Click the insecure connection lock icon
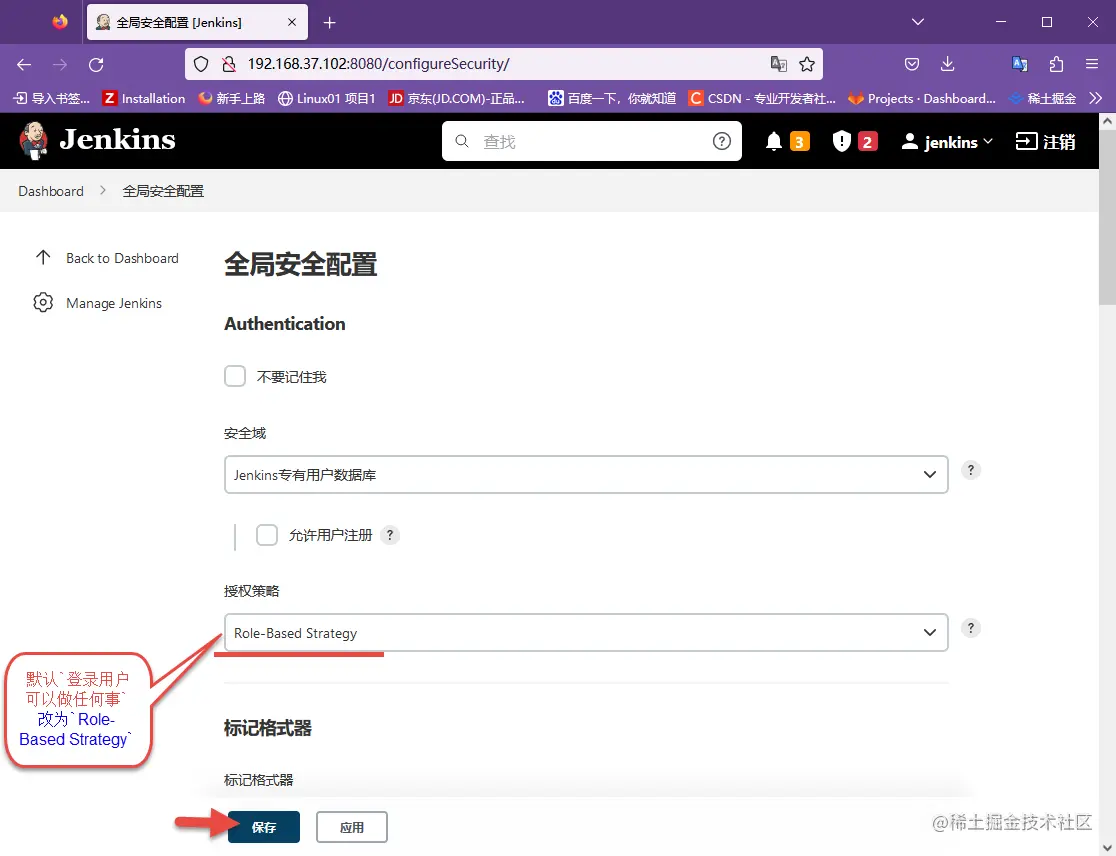The height and width of the screenshot is (856, 1116). 228,64
